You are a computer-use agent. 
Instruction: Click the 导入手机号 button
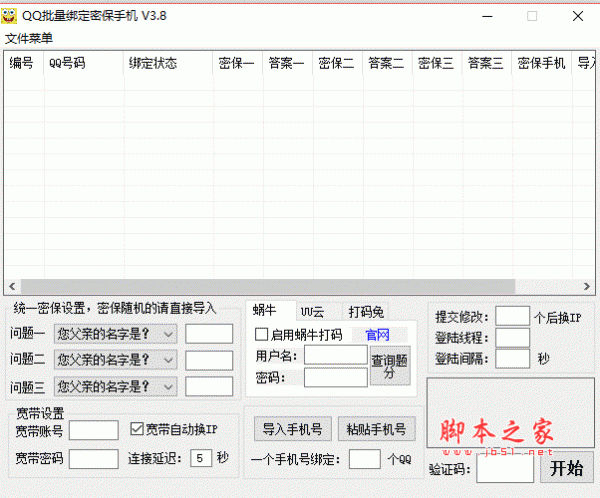[x=291, y=429]
